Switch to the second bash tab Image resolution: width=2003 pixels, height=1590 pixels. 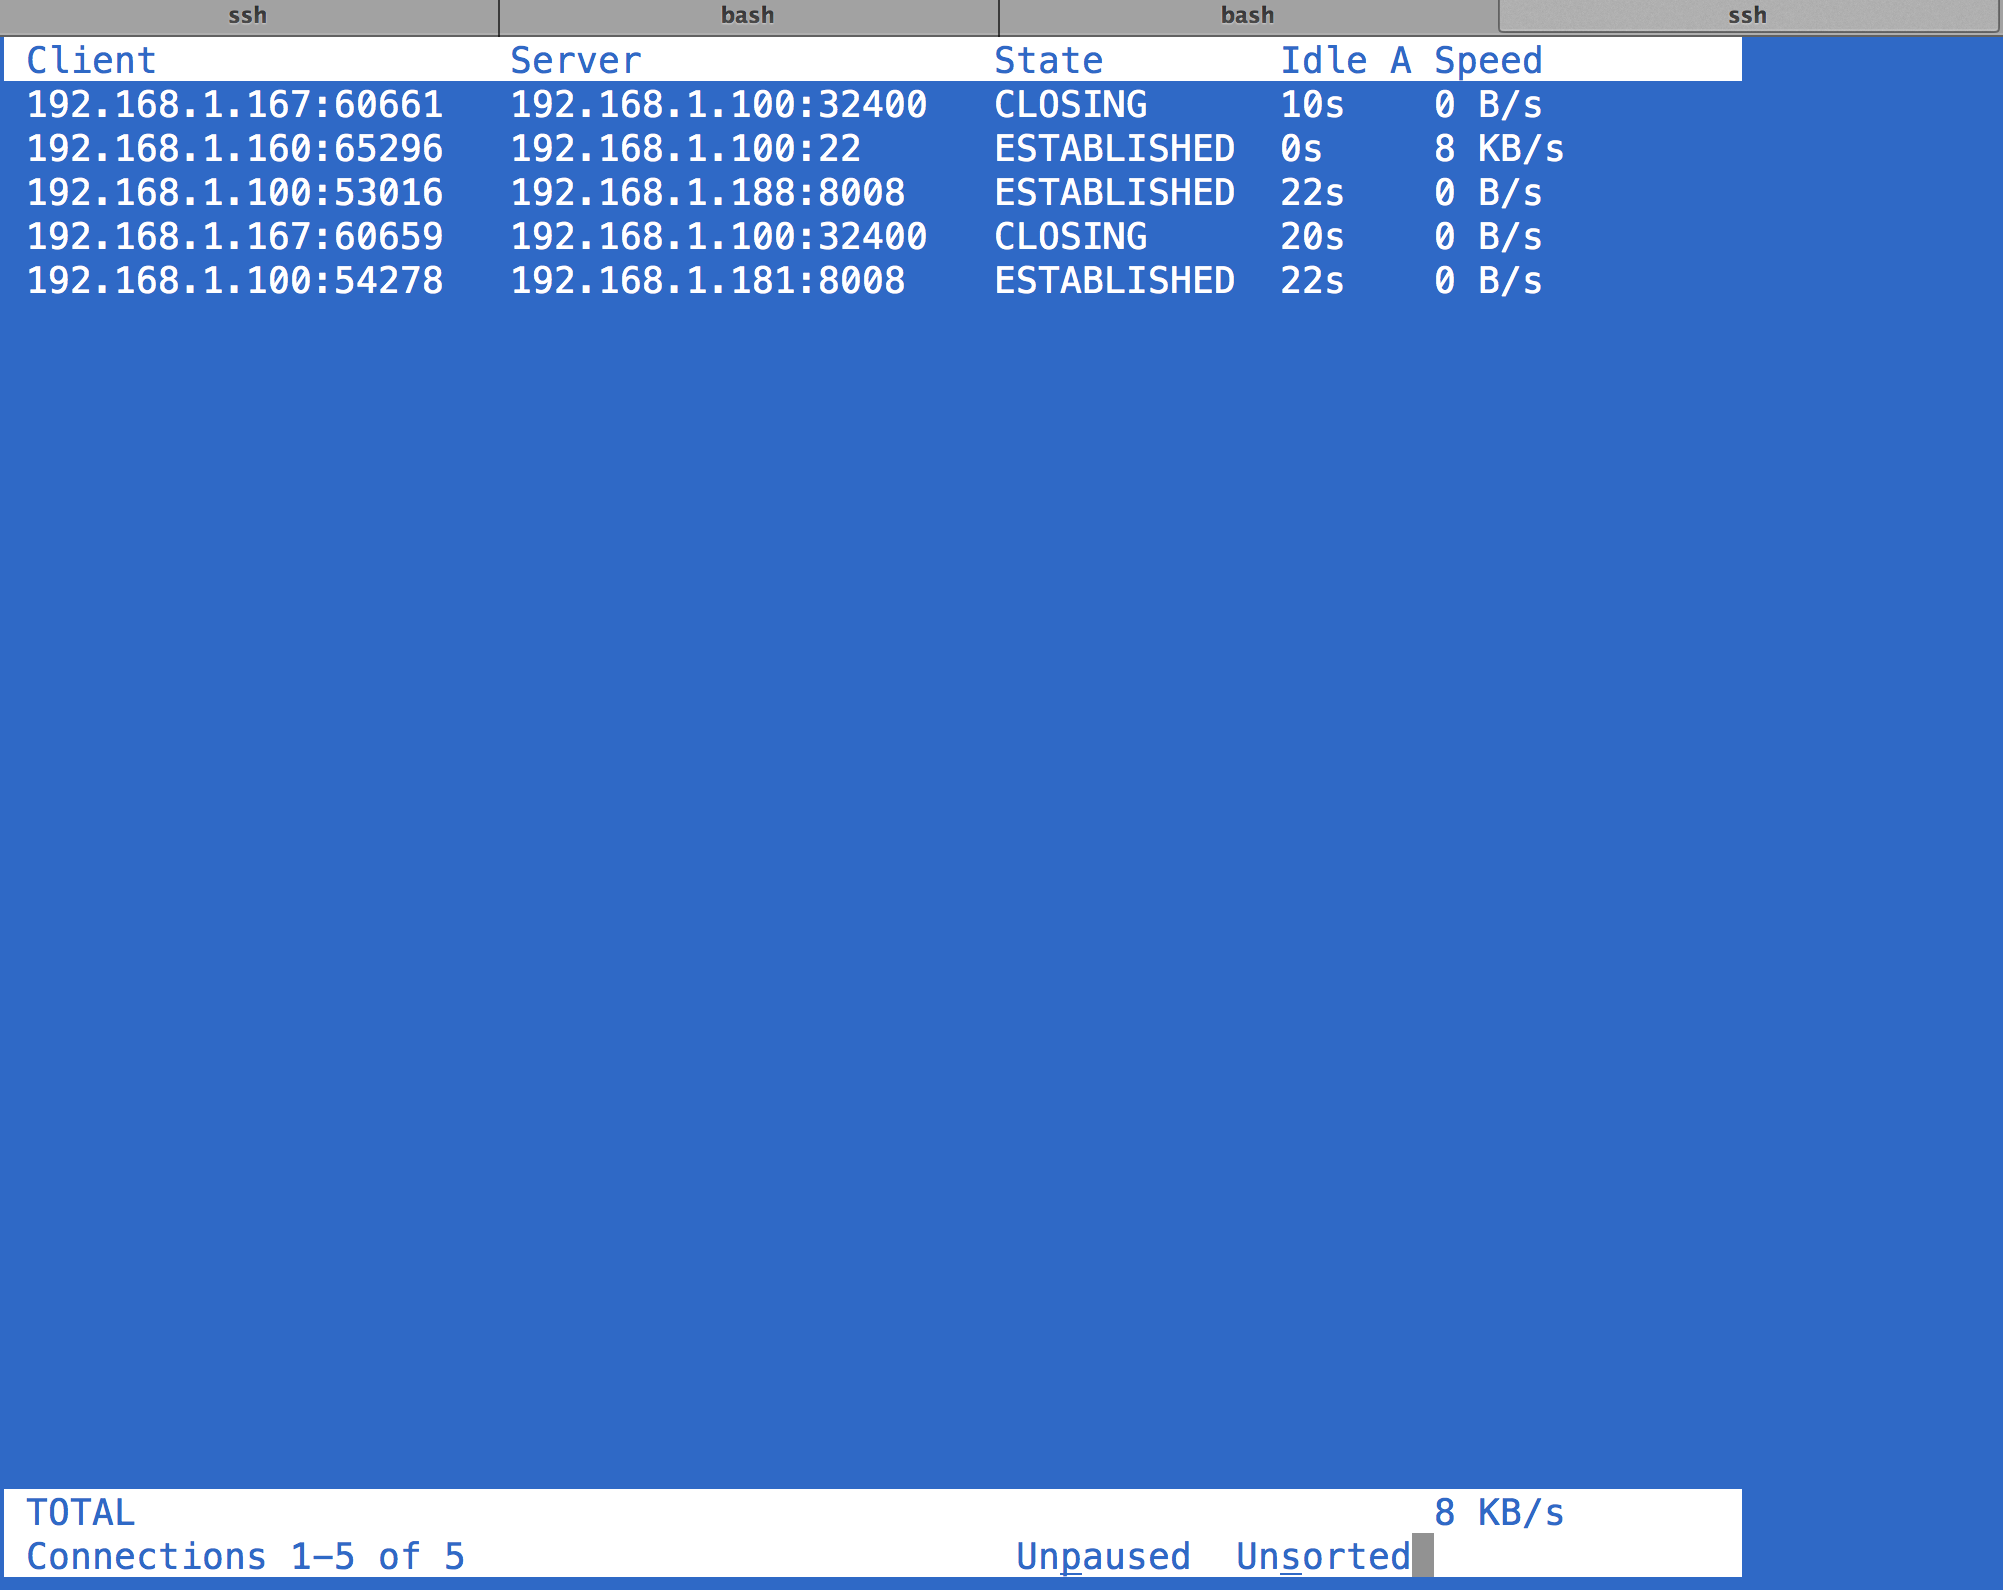[1248, 16]
